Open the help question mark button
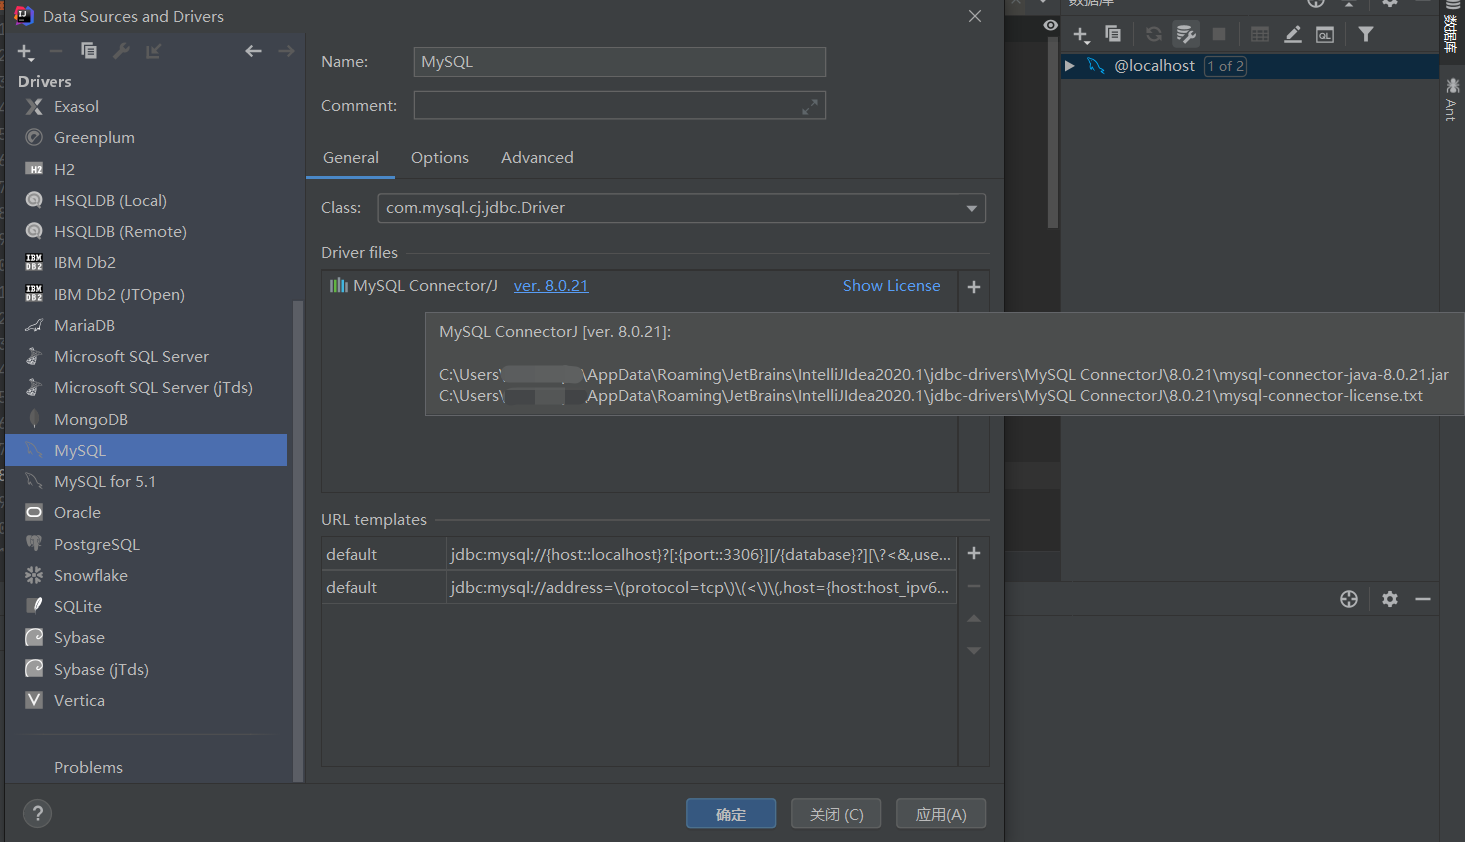The width and height of the screenshot is (1465, 842). [37, 813]
